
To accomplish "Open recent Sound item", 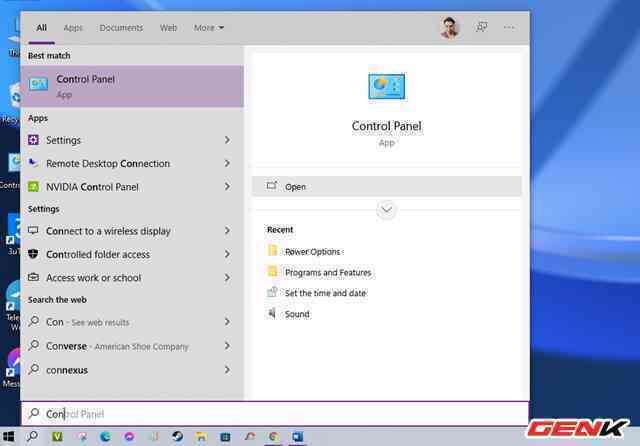I will click(288, 314).
